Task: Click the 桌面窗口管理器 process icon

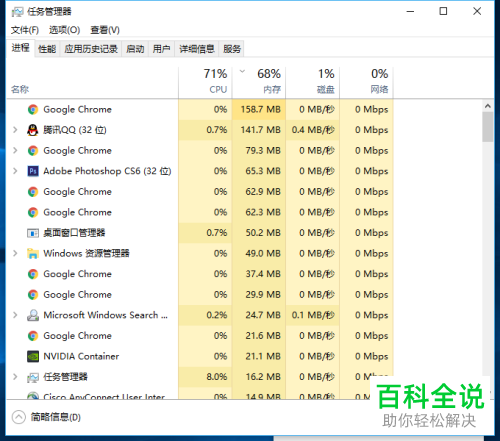Action: [33, 233]
